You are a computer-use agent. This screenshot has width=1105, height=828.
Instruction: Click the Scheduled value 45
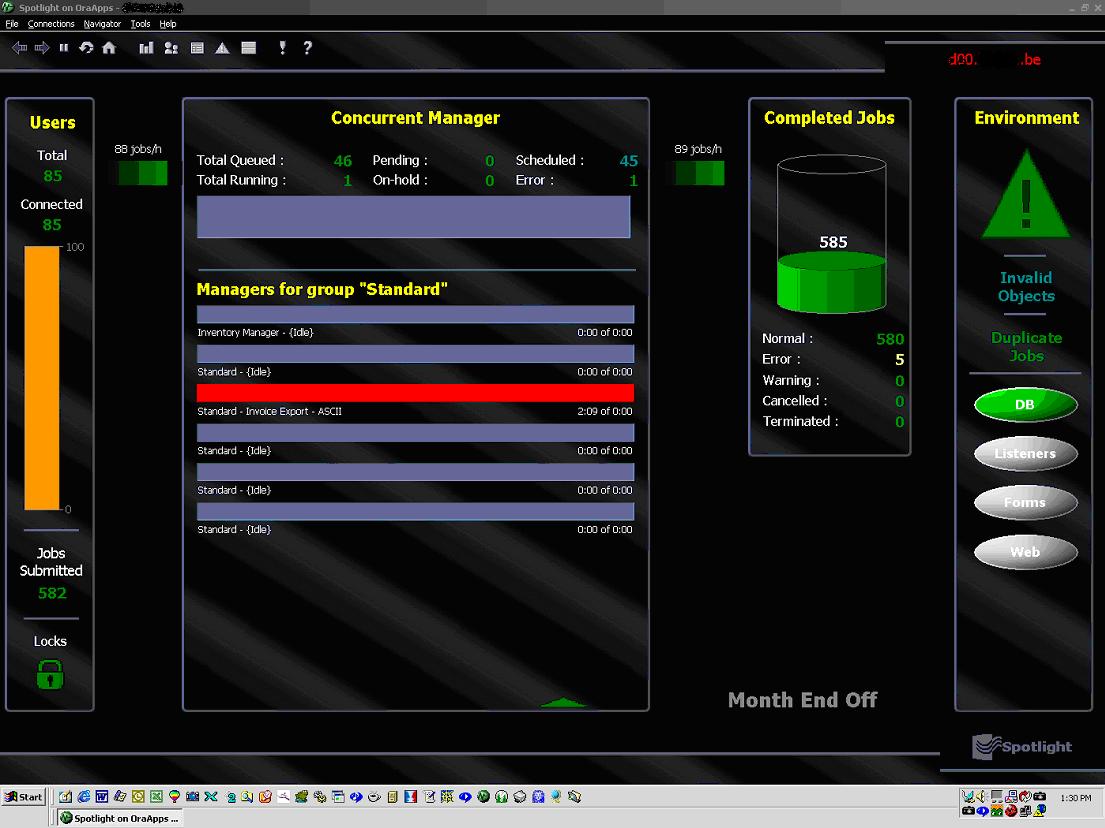click(x=629, y=161)
